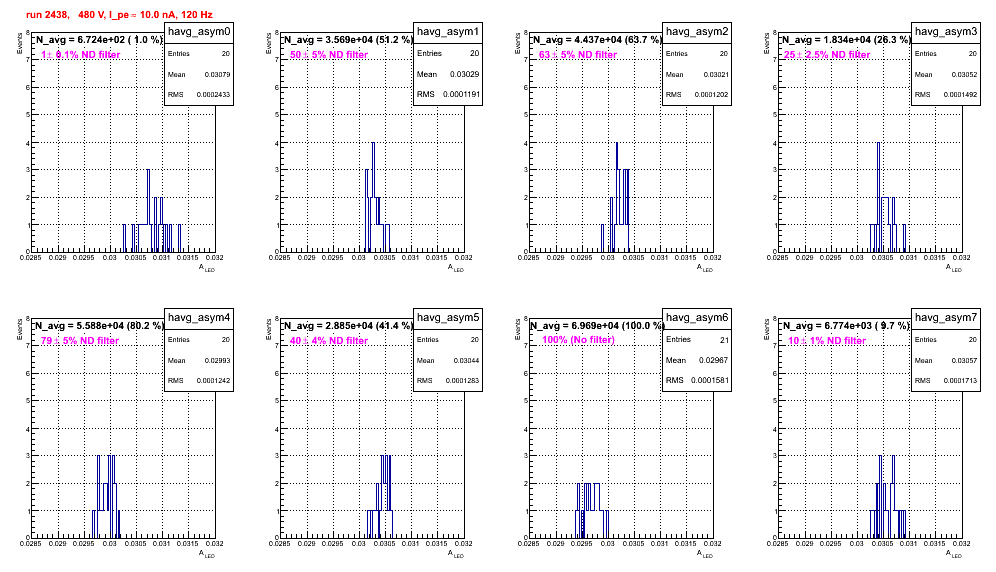
Task: Select the havg_asym6 stats box title
Action: tap(697, 318)
